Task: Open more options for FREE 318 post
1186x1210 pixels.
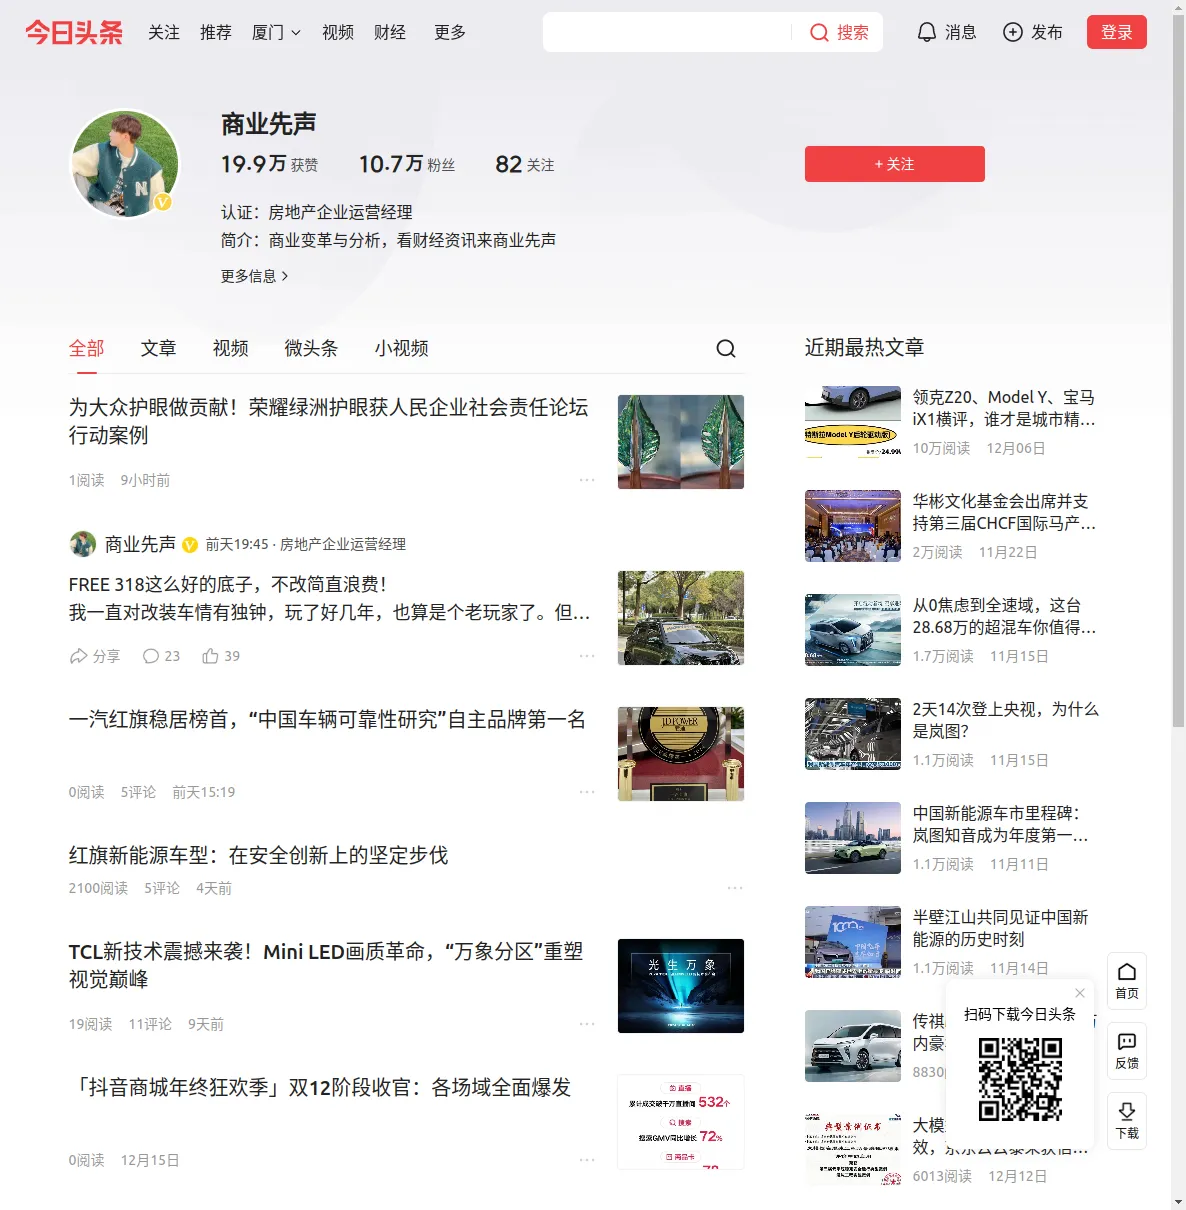Action: click(x=587, y=656)
